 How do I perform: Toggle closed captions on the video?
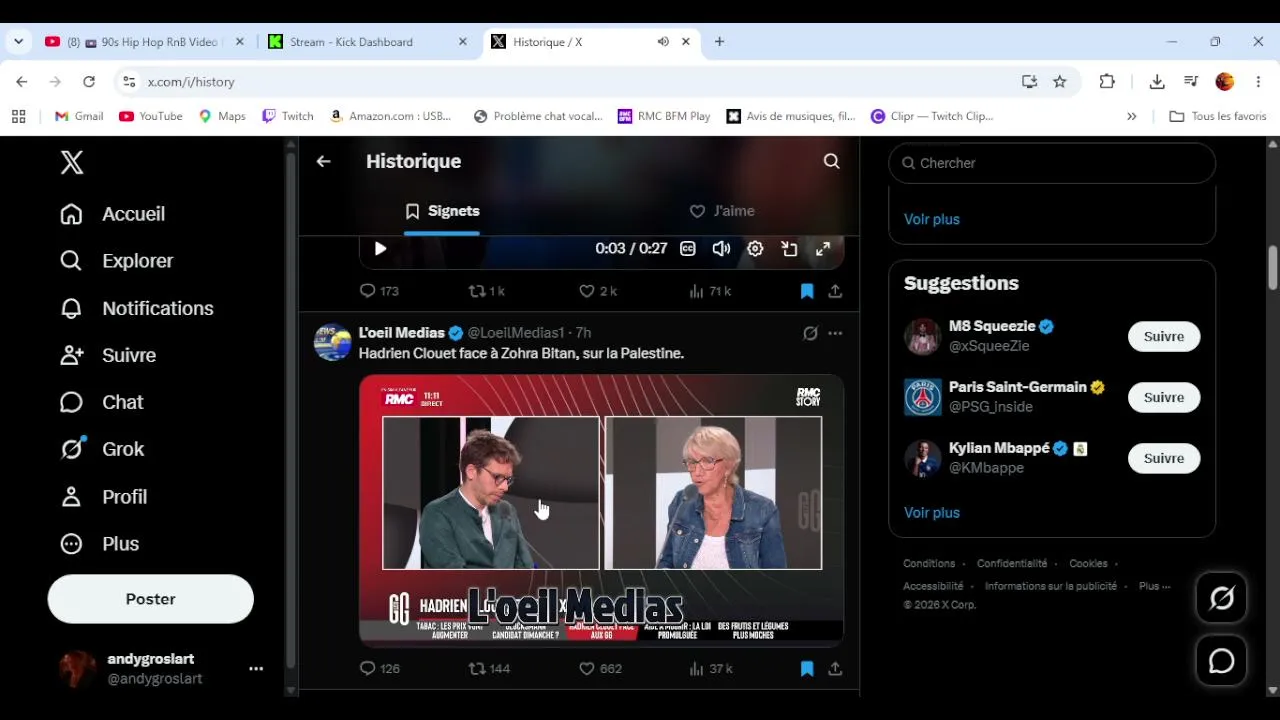click(x=688, y=249)
